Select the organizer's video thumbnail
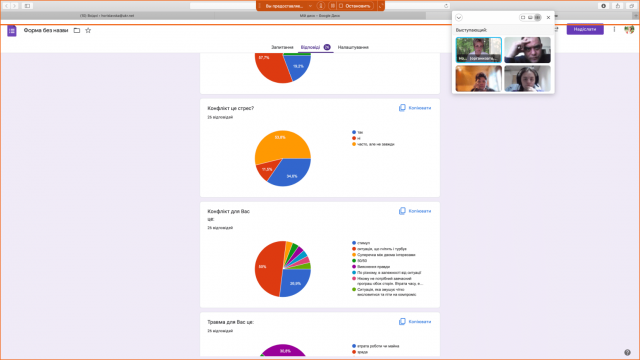 (478, 50)
